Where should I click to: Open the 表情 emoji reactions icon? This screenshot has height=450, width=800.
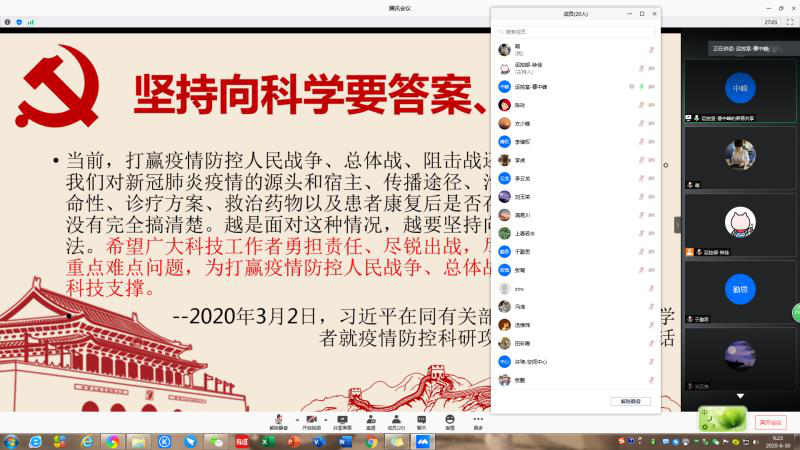(x=450, y=419)
